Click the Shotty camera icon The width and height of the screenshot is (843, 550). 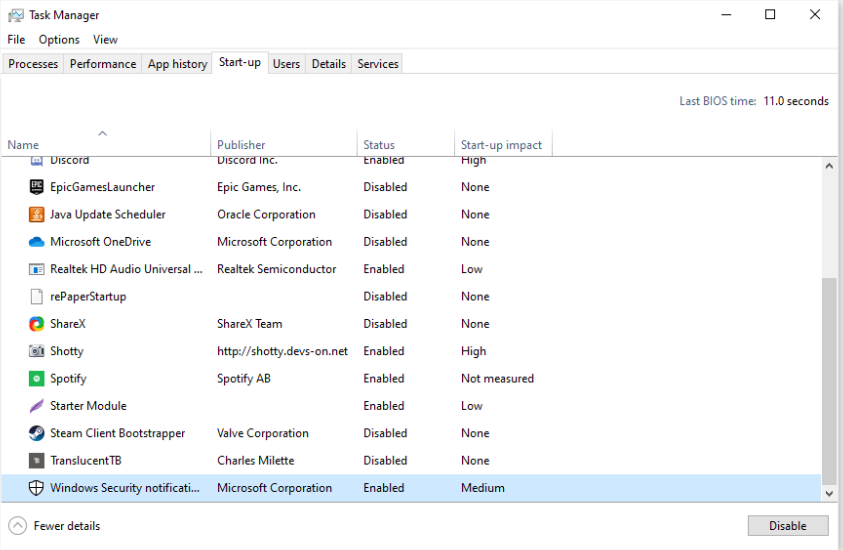[36, 351]
